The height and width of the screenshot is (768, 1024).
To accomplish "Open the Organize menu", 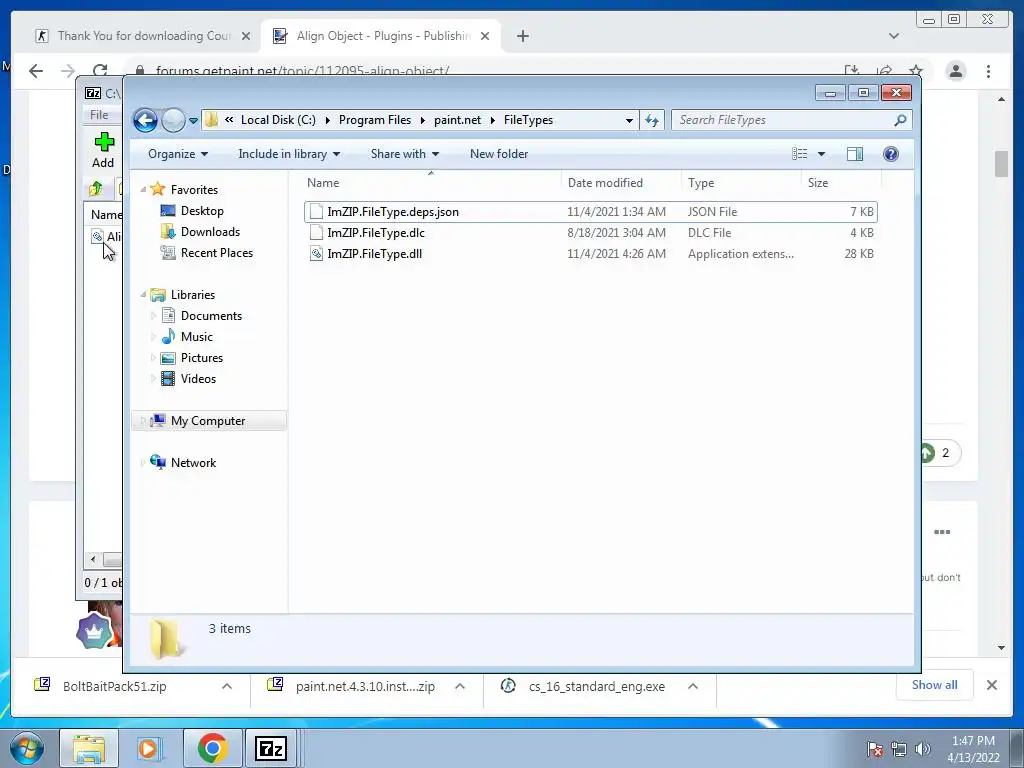I will pos(178,154).
